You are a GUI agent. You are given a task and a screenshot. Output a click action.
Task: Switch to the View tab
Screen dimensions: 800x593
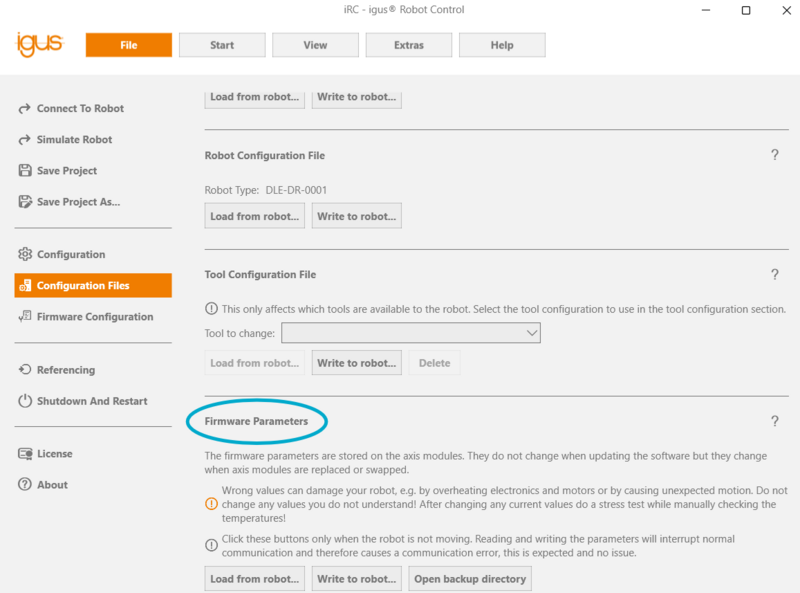[315, 45]
